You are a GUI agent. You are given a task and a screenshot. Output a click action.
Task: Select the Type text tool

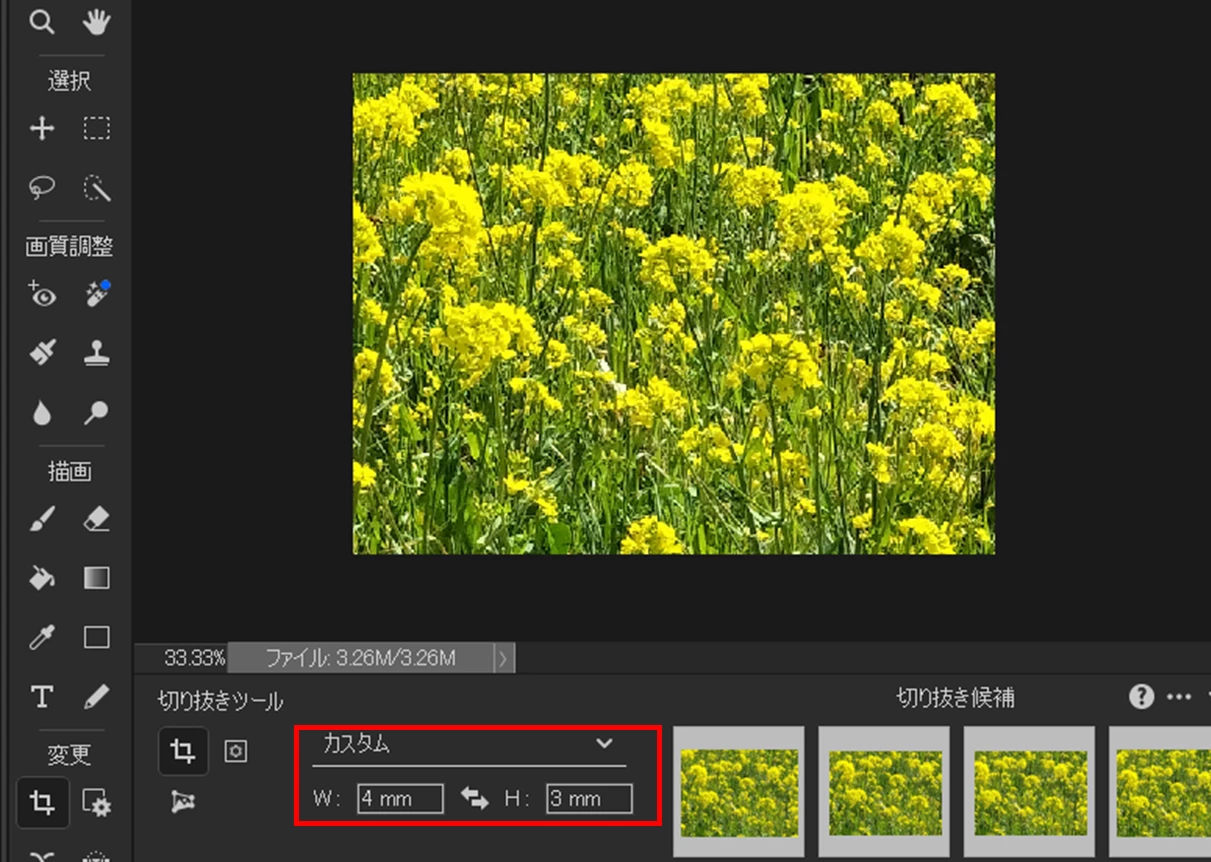[x=42, y=696]
